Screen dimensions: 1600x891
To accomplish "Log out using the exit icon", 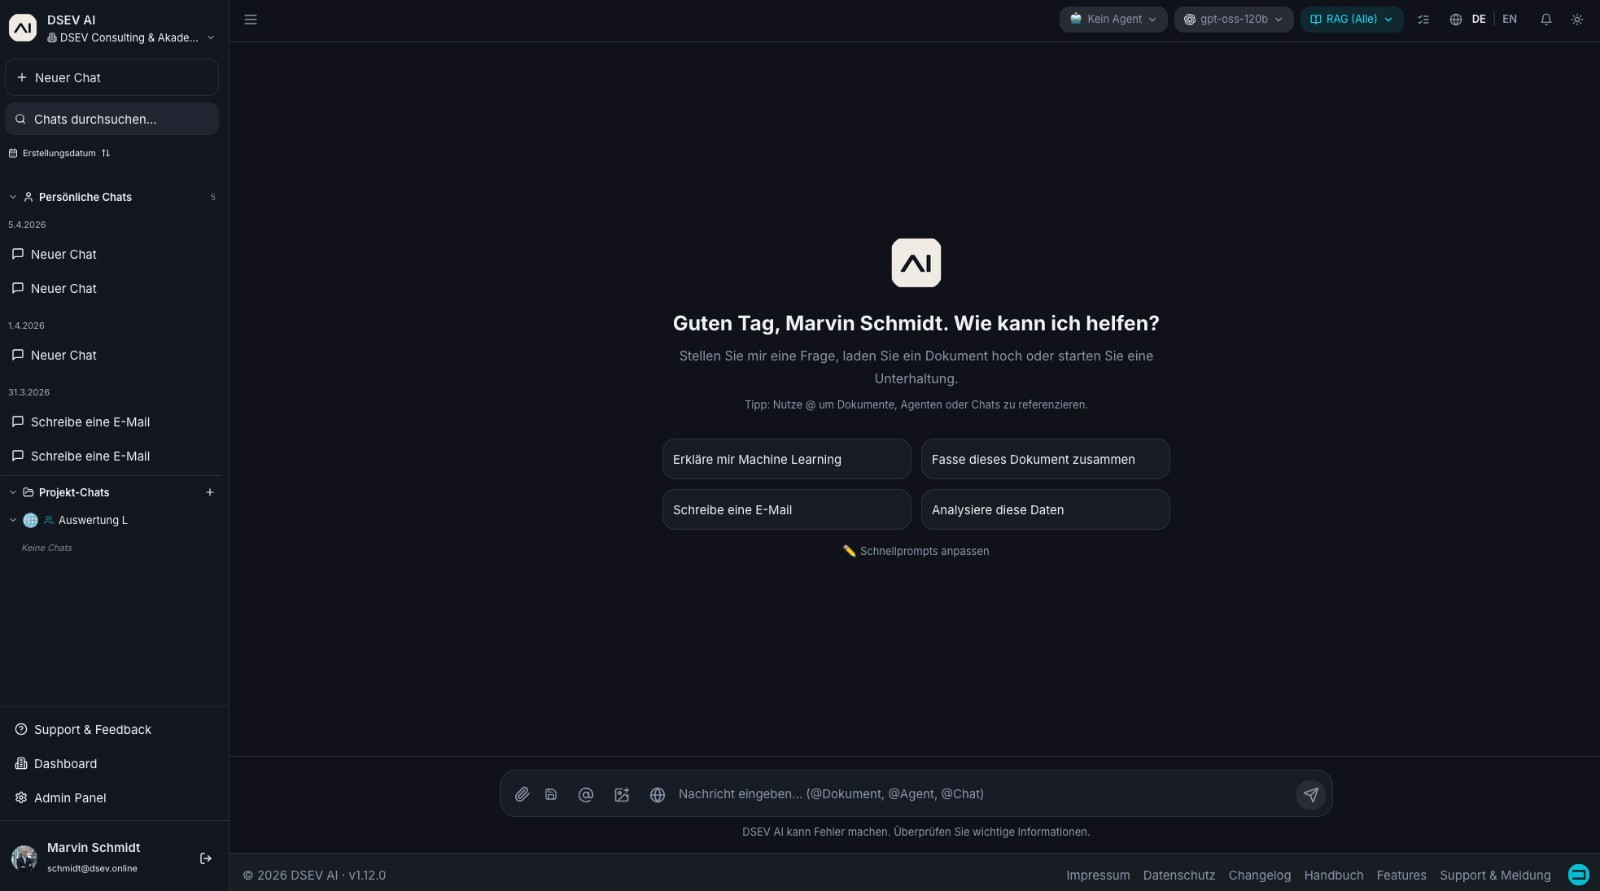I will coord(206,858).
